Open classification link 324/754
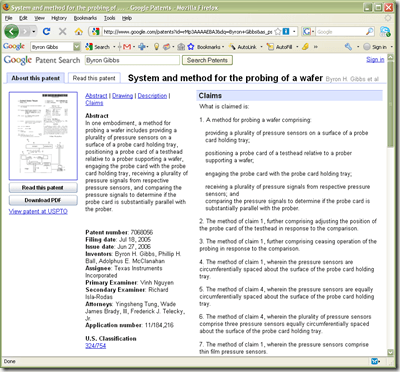 click(x=95, y=346)
